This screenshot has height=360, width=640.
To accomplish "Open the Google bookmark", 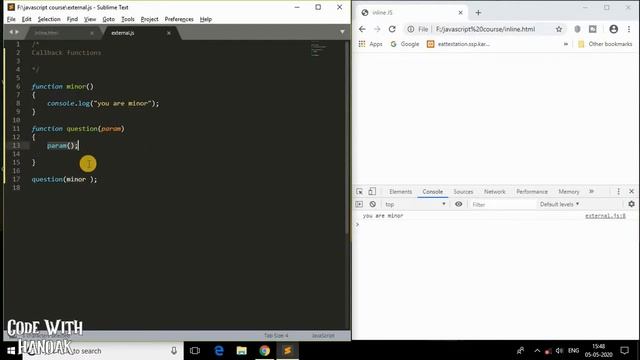I will (x=405, y=44).
